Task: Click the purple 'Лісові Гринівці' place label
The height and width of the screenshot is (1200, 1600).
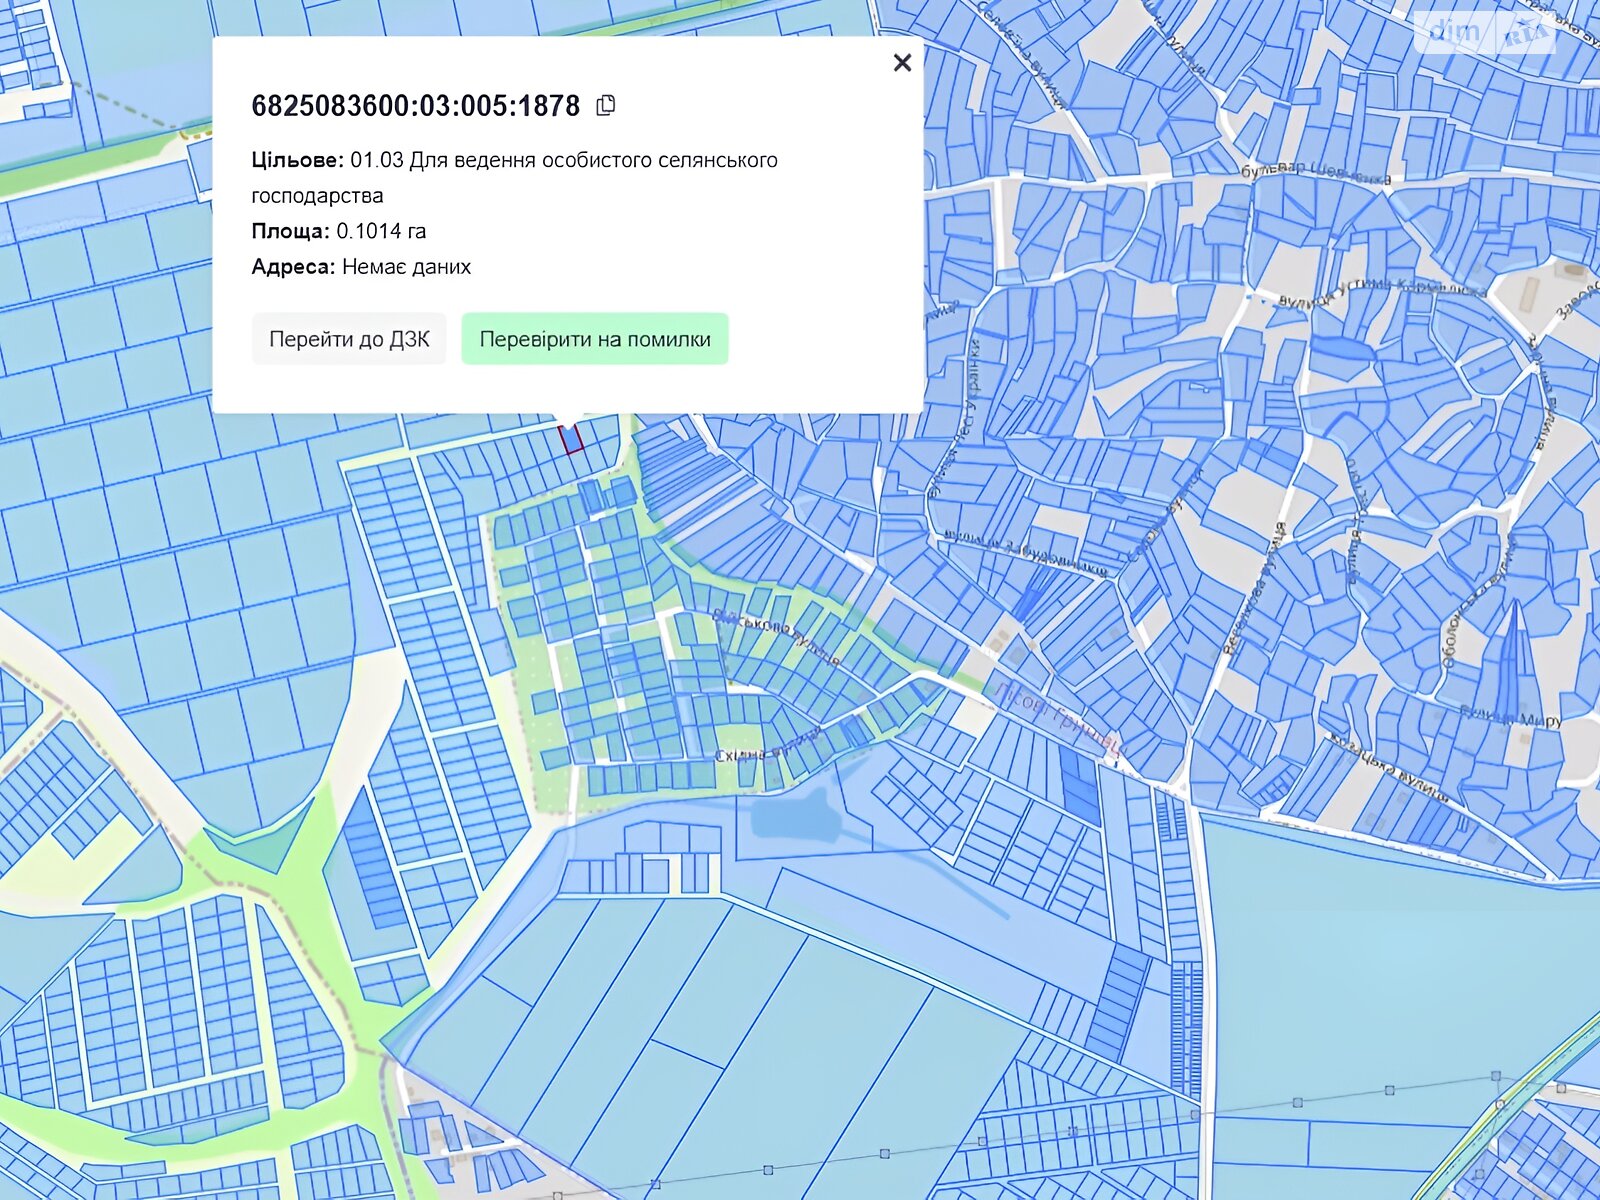Action: (x=1058, y=717)
